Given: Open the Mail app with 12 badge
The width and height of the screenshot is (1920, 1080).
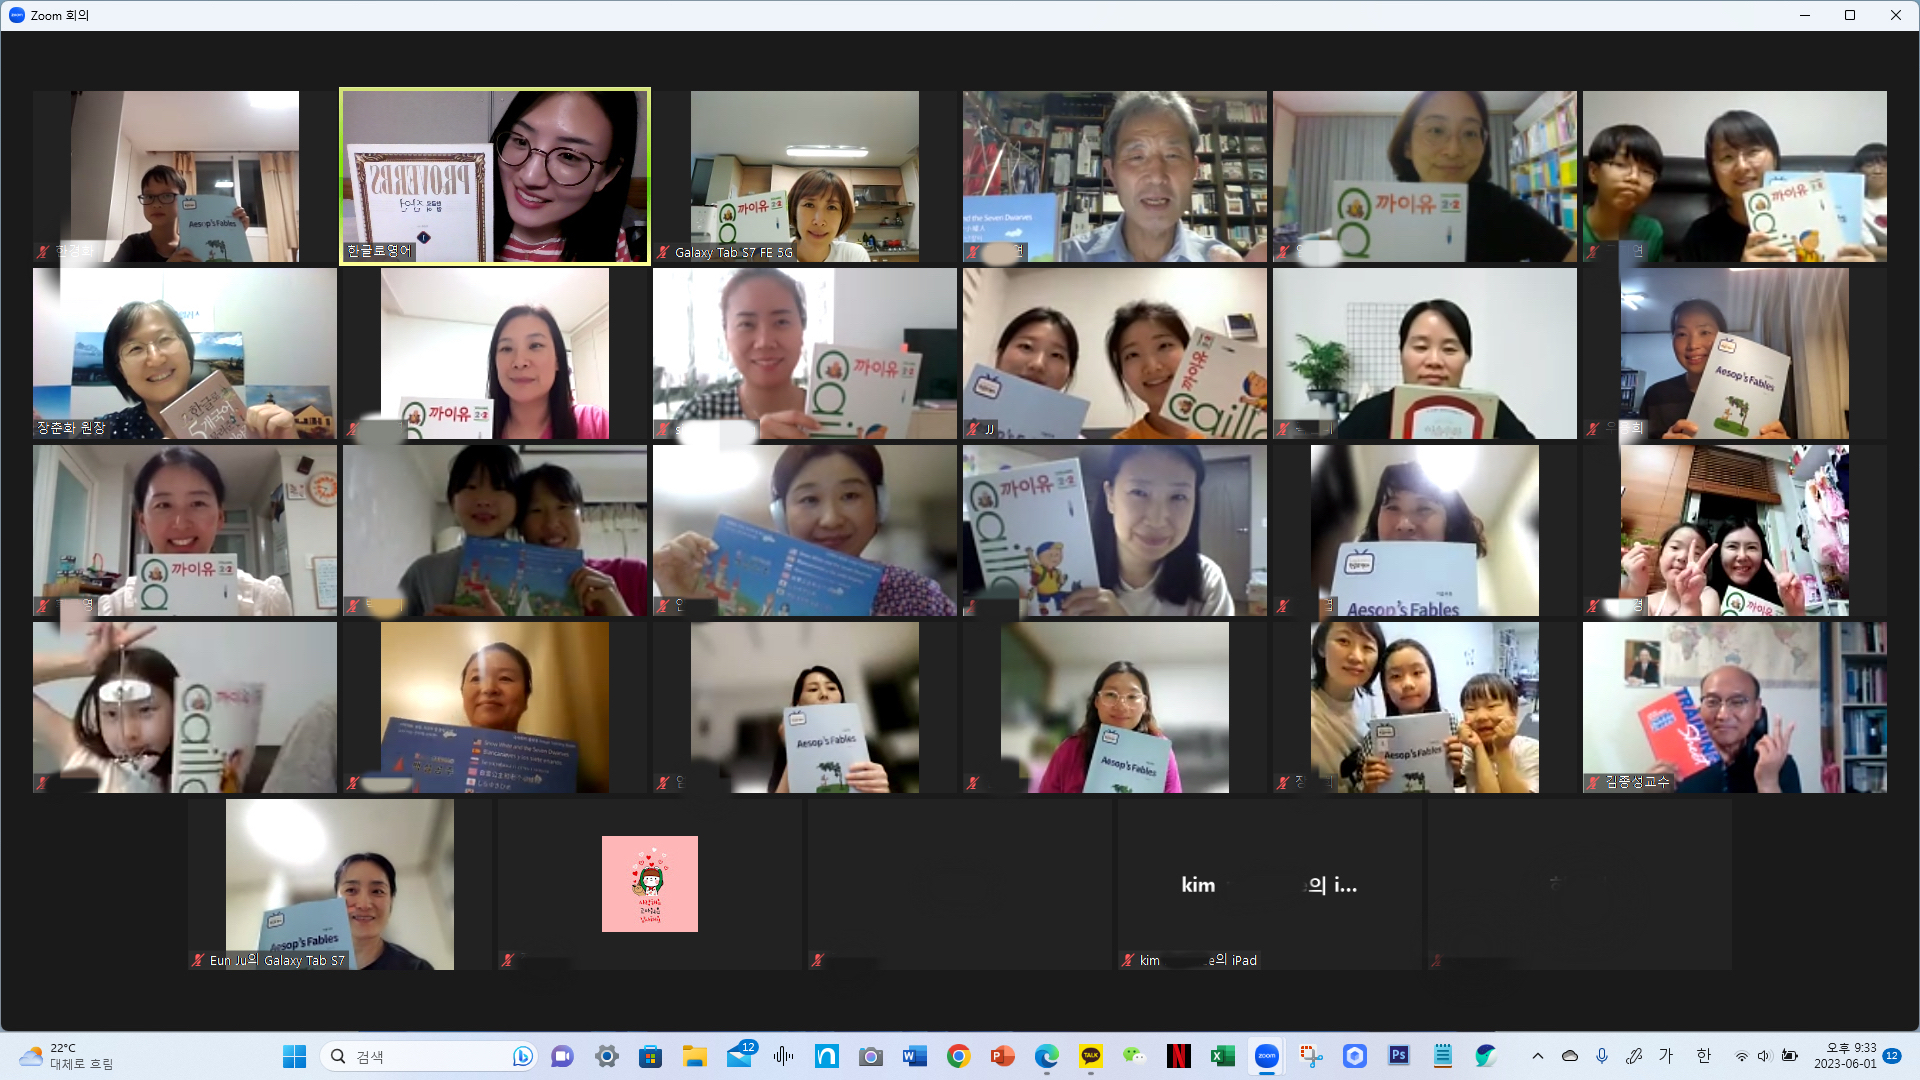Looking at the screenshot, I should (739, 1056).
